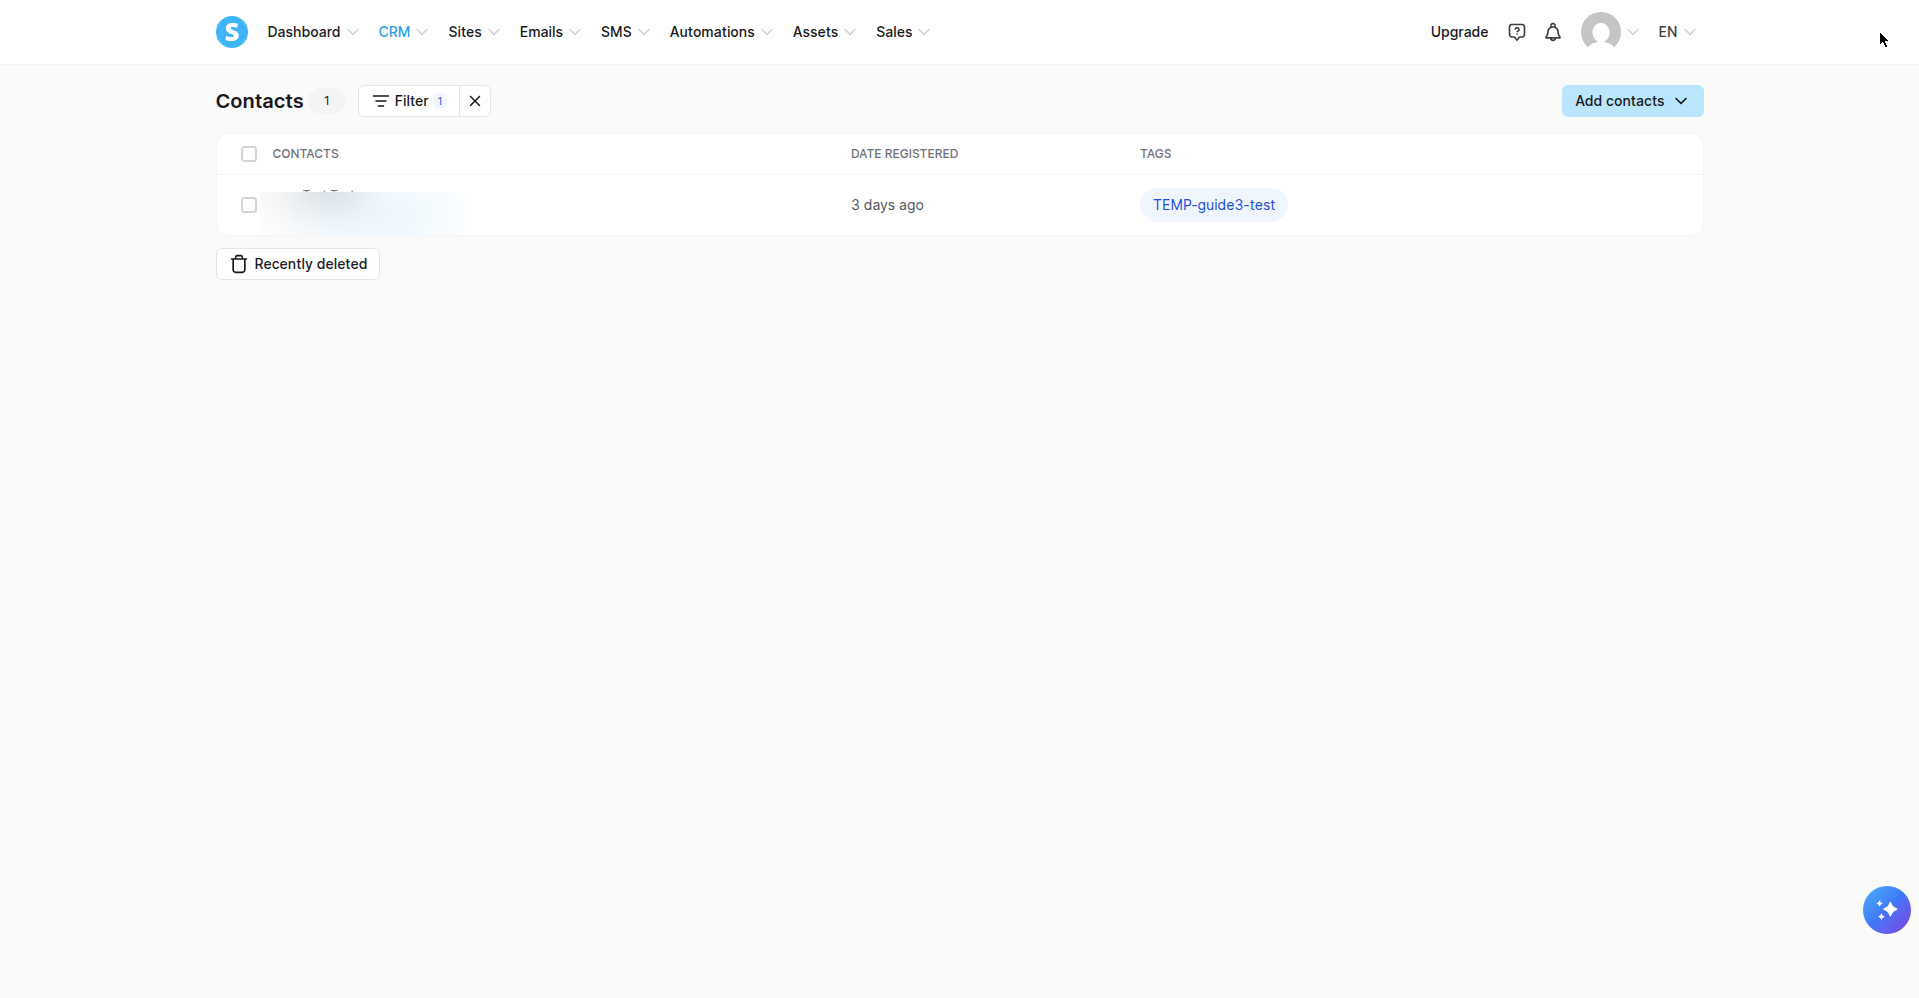Clear the active filter with the X
1919x998 pixels.
pyautogui.click(x=475, y=101)
